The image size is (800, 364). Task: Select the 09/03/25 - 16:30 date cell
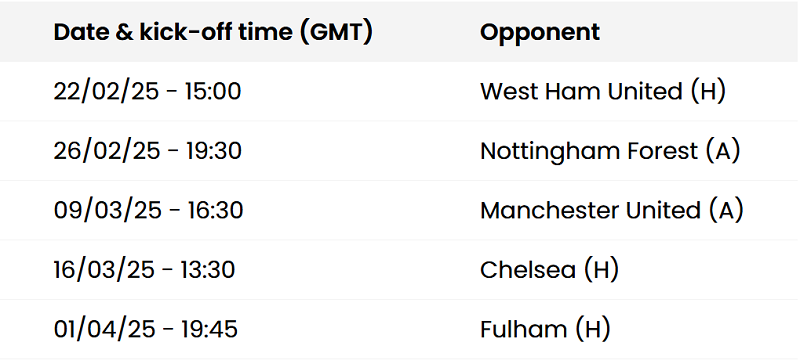click(x=148, y=210)
